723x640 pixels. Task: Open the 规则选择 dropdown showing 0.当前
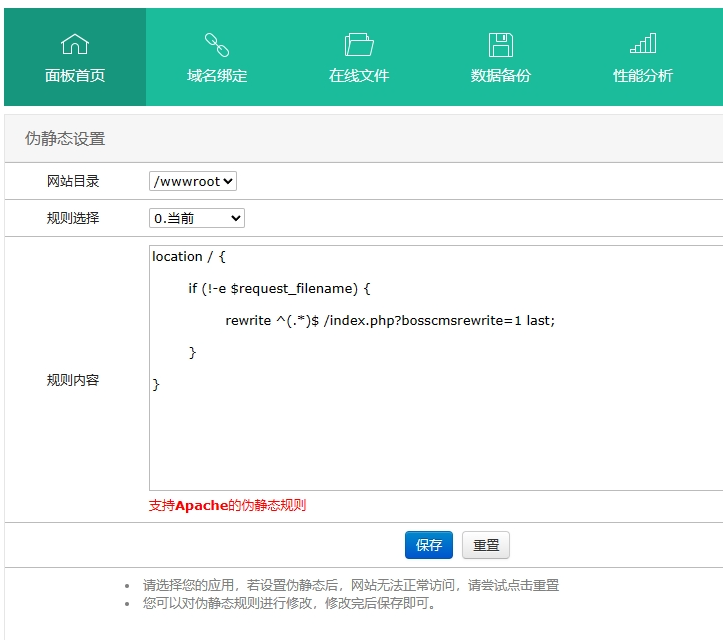(197, 218)
